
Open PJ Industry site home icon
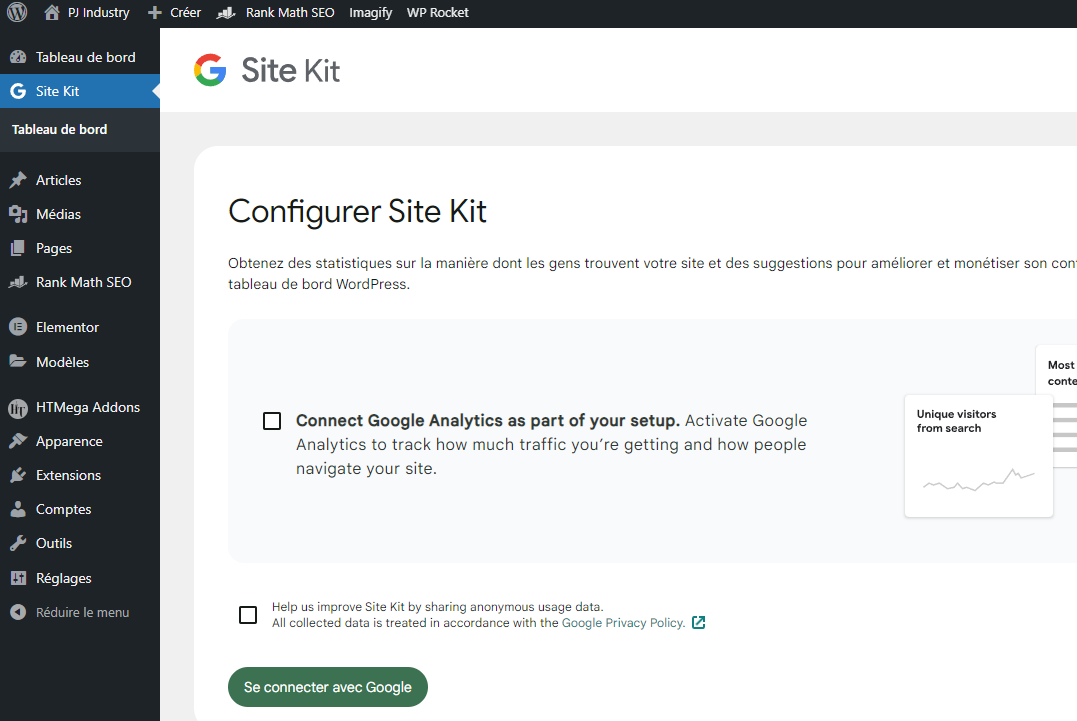[52, 13]
